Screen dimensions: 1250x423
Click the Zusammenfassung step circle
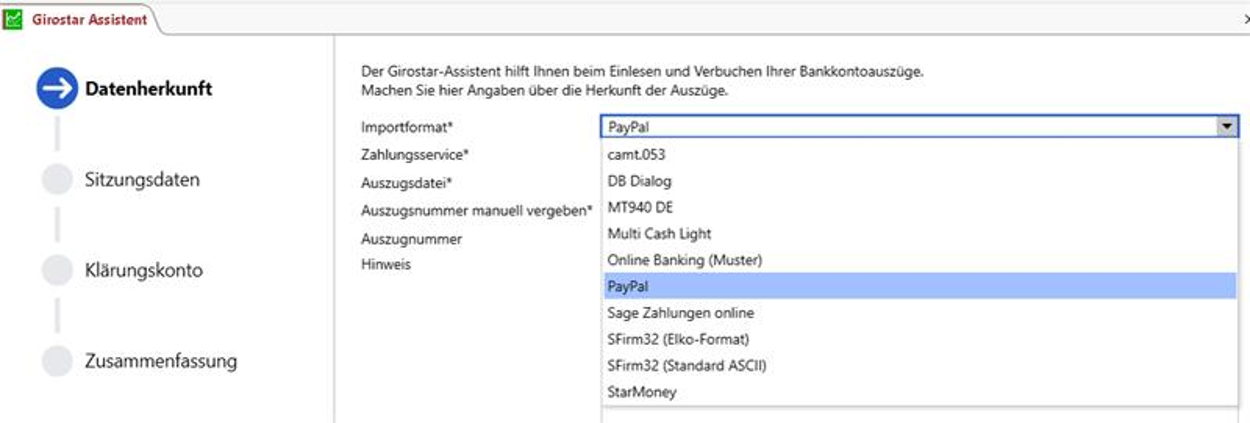[x=57, y=361]
